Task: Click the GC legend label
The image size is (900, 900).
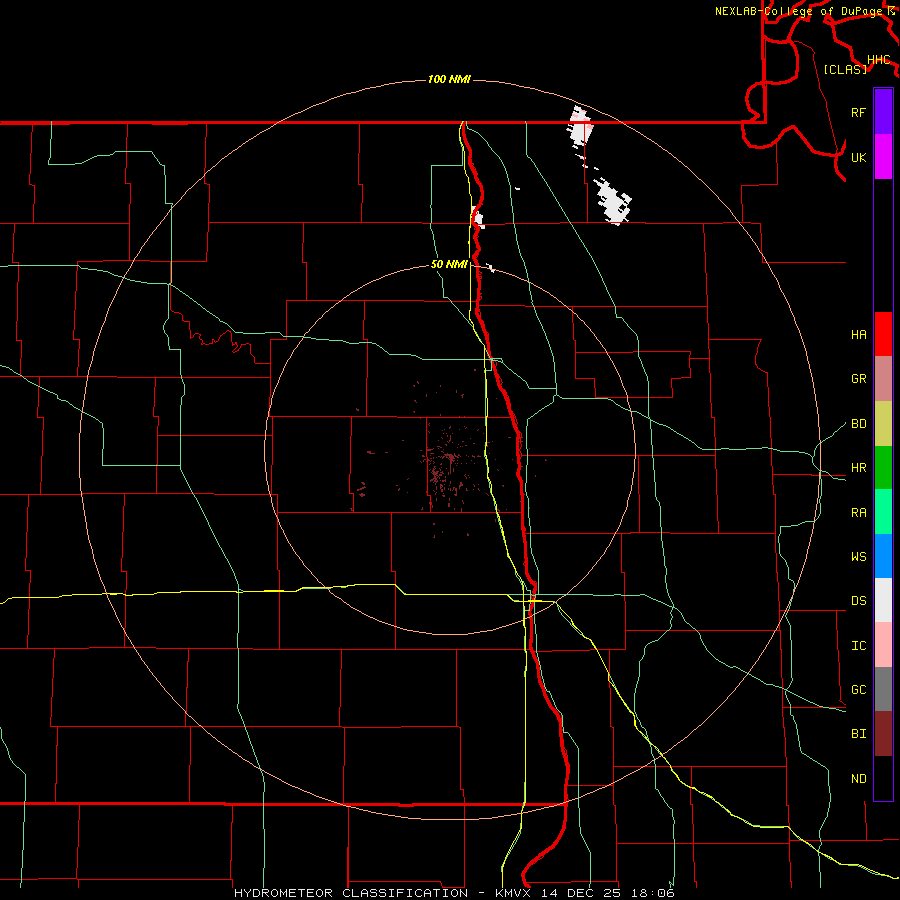Action: [x=858, y=689]
